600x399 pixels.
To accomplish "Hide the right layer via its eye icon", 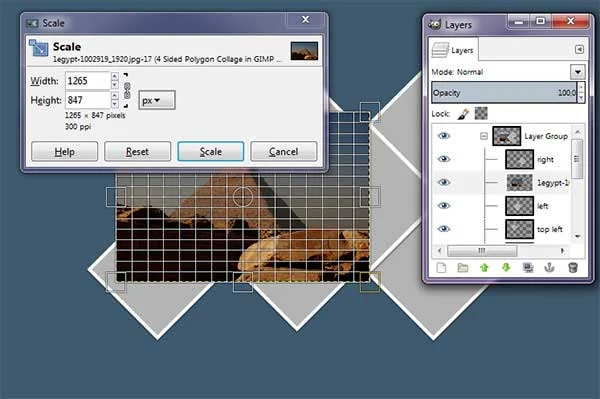I will (x=443, y=159).
